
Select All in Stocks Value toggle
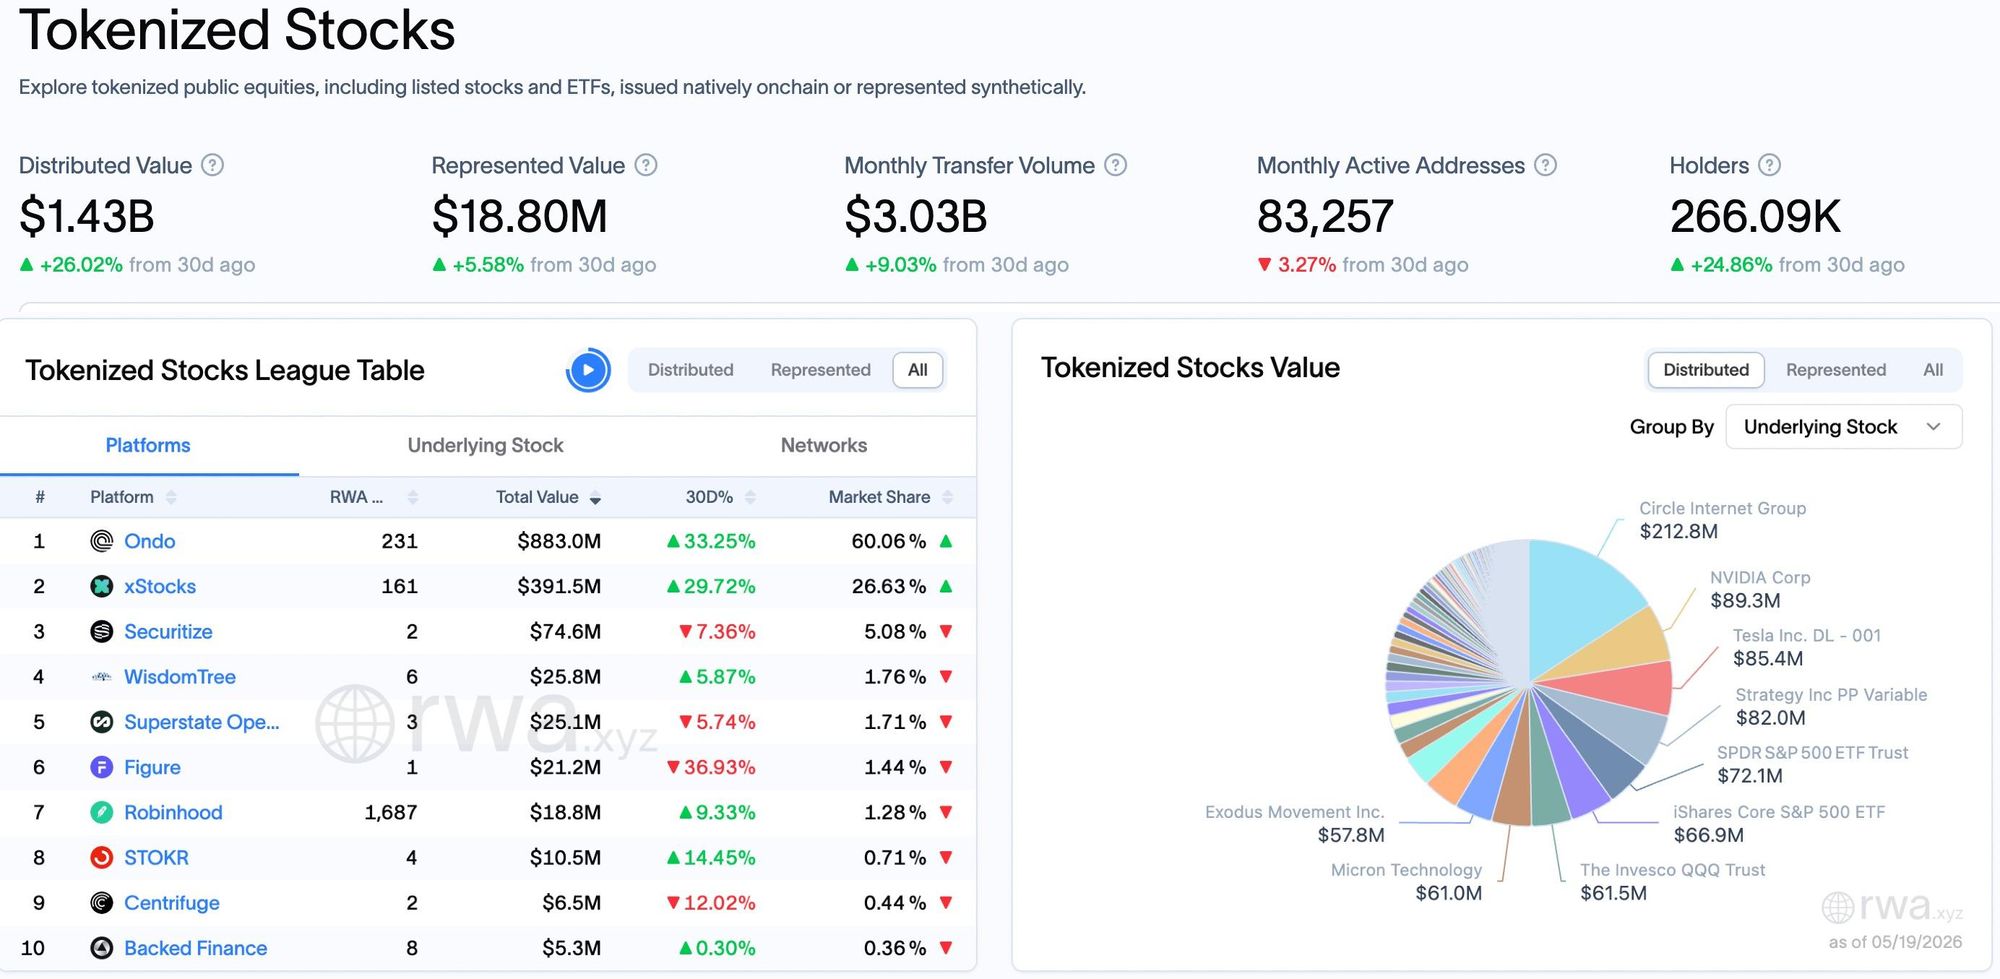[1933, 370]
